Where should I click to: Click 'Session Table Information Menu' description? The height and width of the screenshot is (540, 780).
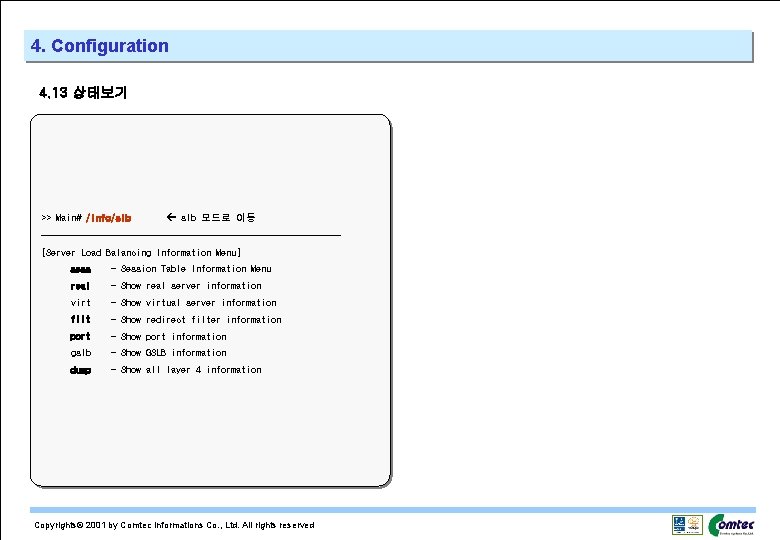pos(196,269)
